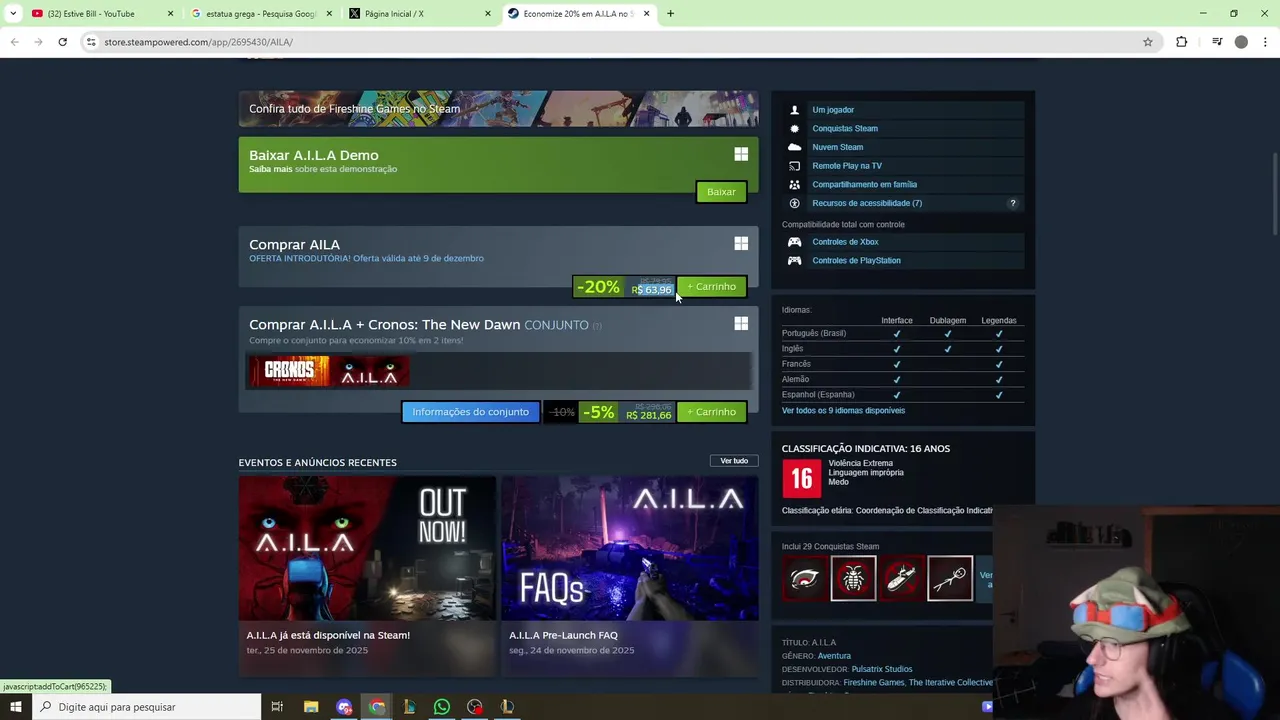Viewport: 1280px width, 720px height.
Task: Click 'R$ 281,66' bundle price
Action: (649, 415)
